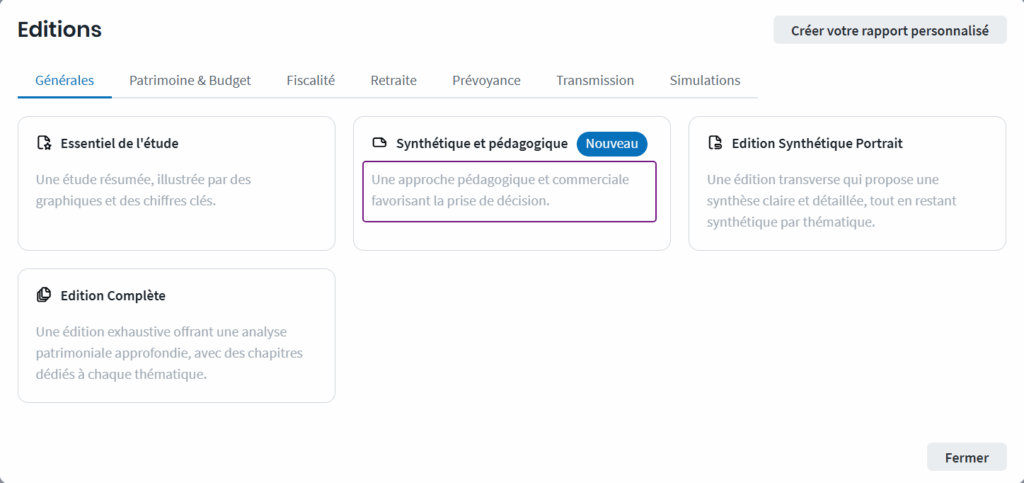Click the Fermer button
The height and width of the screenshot is (483, 1024).
click(967, 458)
